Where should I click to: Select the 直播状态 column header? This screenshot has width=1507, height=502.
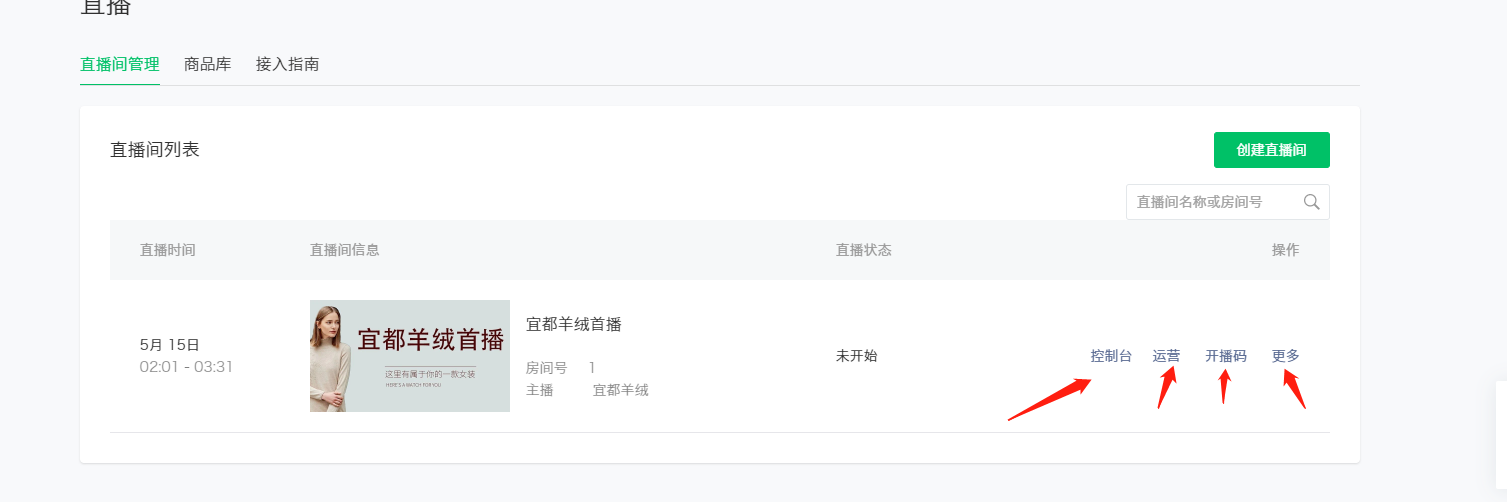[x=864, y=250]
